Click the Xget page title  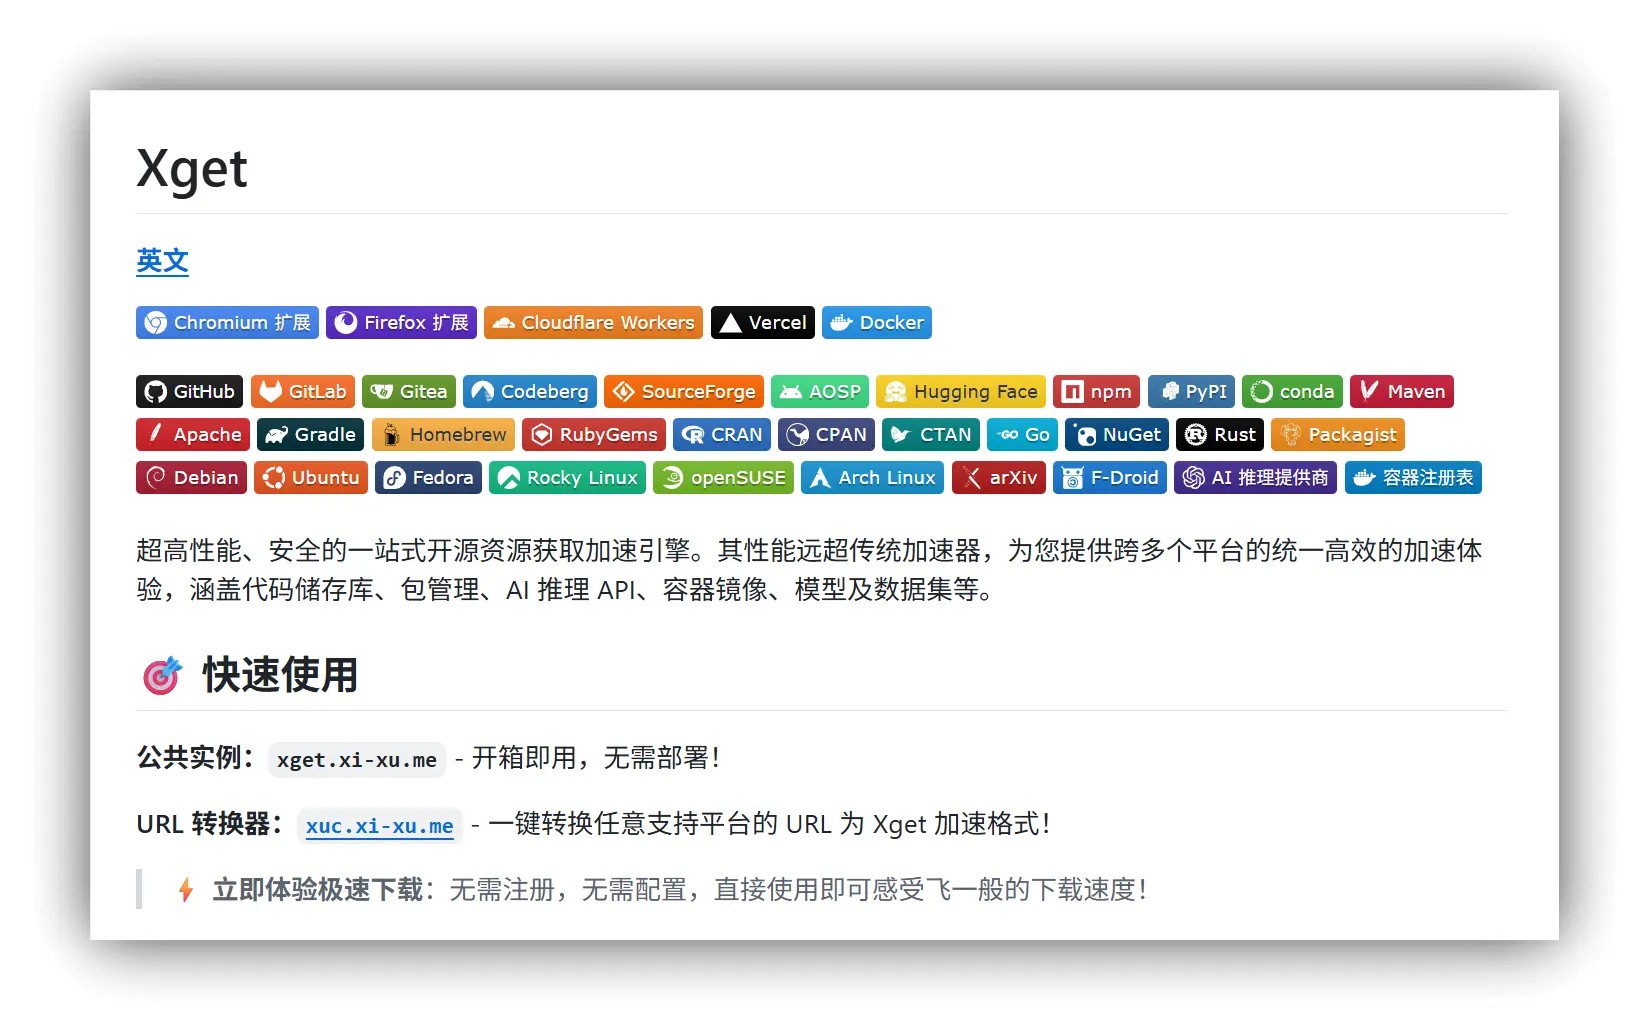[192, 168]
